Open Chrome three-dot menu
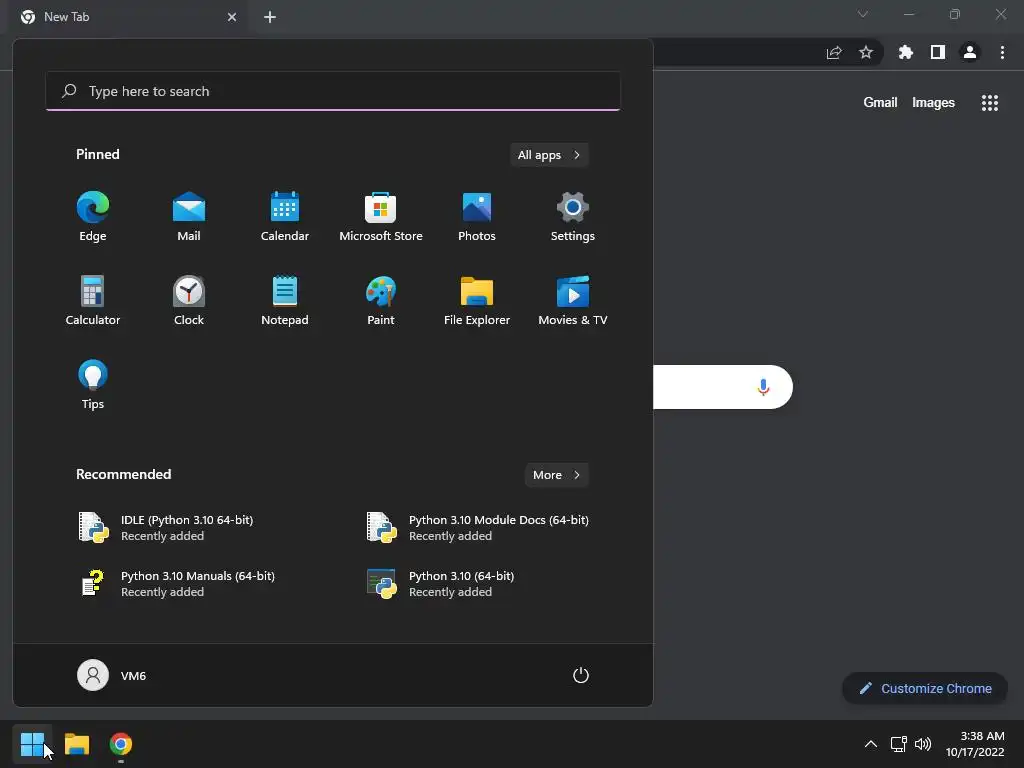 (1002, 52)
